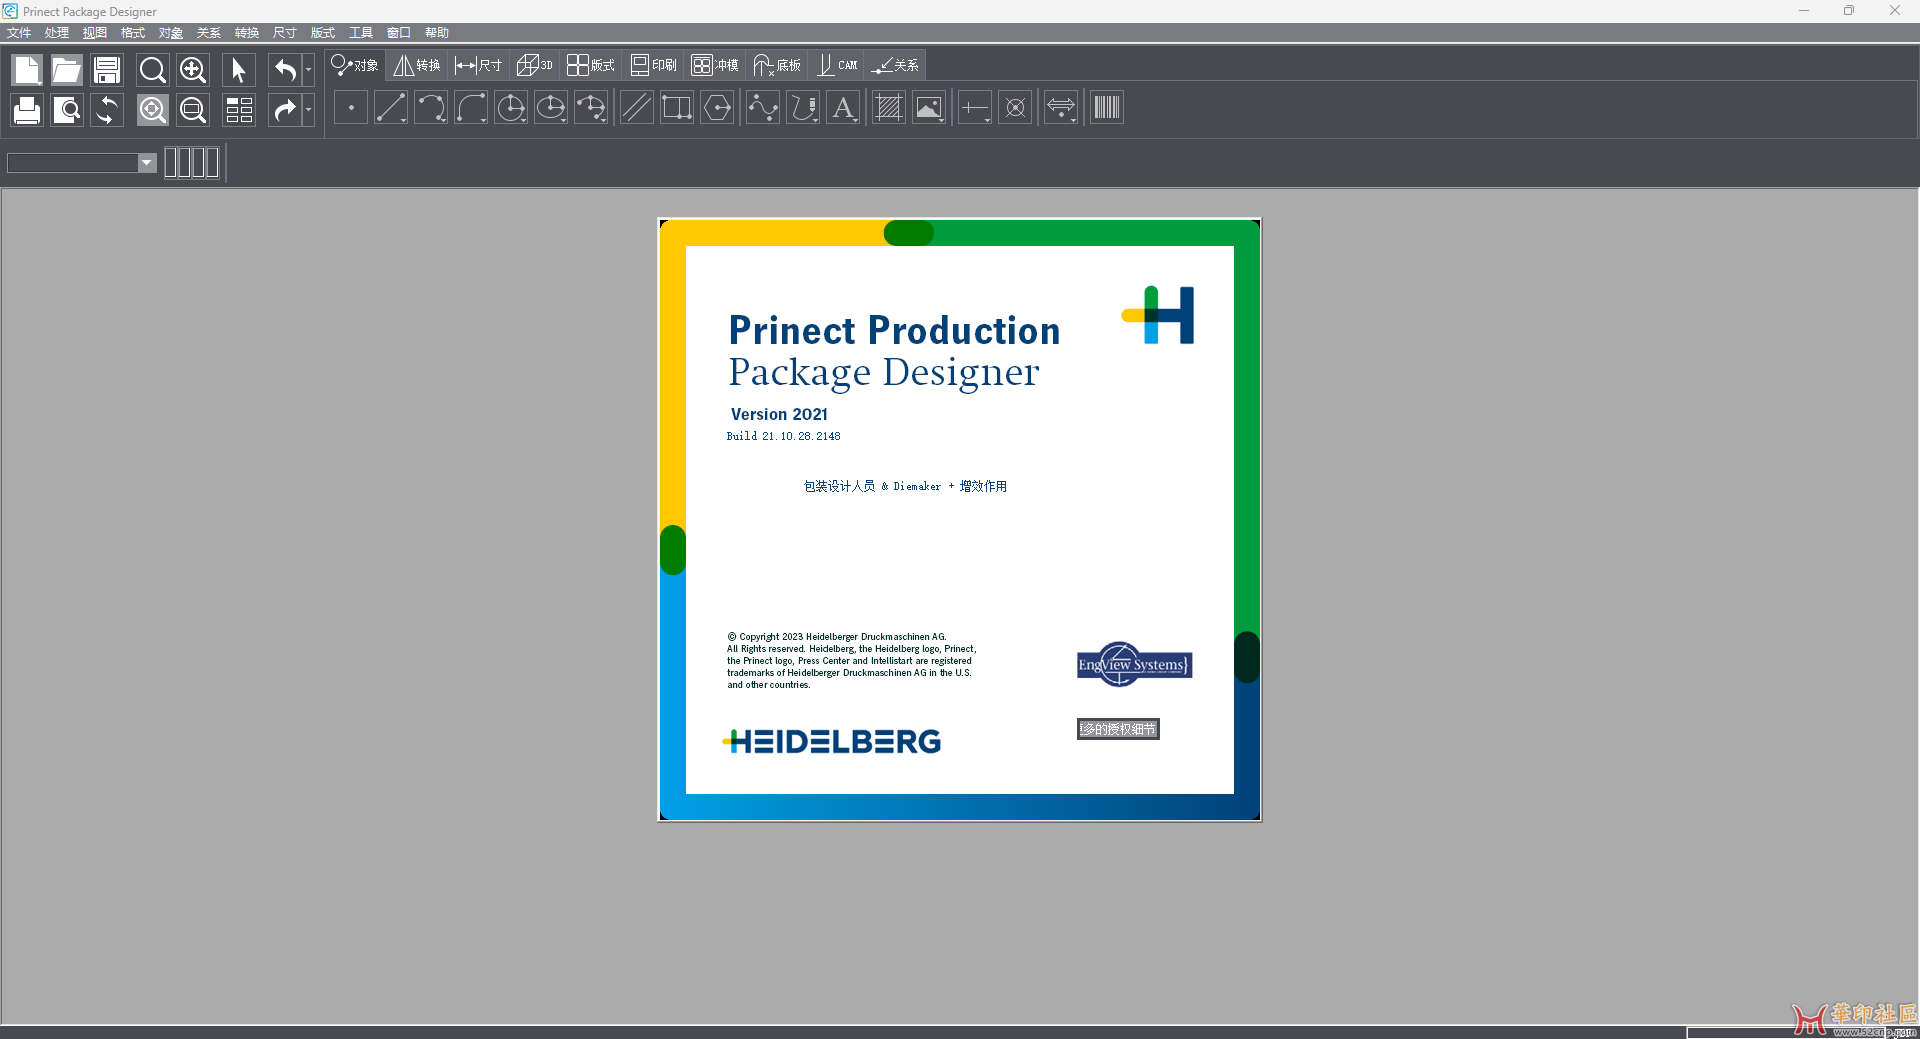The image size is (1920, 1039).
Task: Switch to the 尺寸 toolbar tab
Action: click(478, 65)
